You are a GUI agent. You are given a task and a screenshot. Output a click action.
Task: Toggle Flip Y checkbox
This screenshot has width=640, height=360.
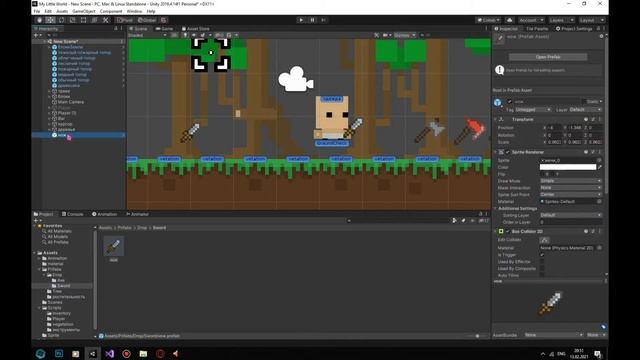click(x=552, y=174)
